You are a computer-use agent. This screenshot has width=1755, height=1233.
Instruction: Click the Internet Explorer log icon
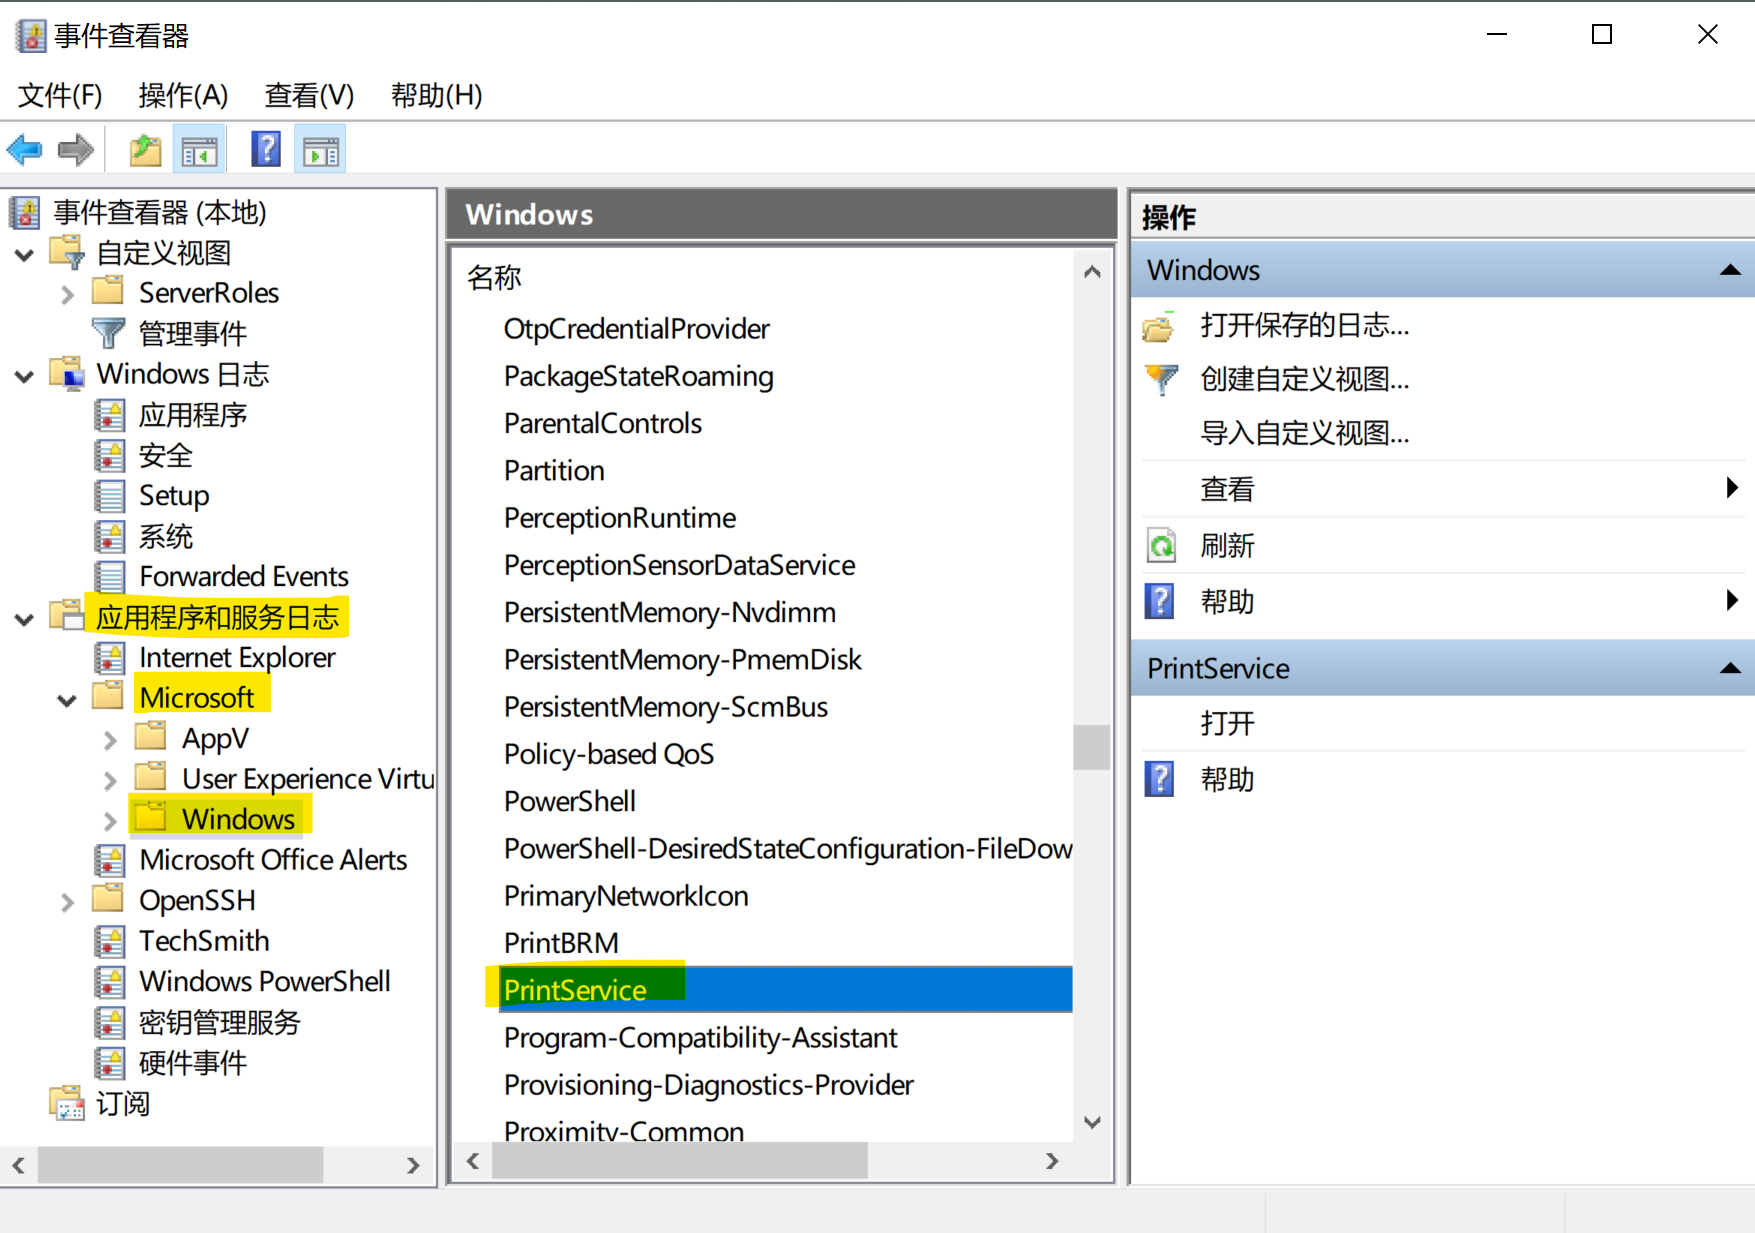[x=110, y=658]
